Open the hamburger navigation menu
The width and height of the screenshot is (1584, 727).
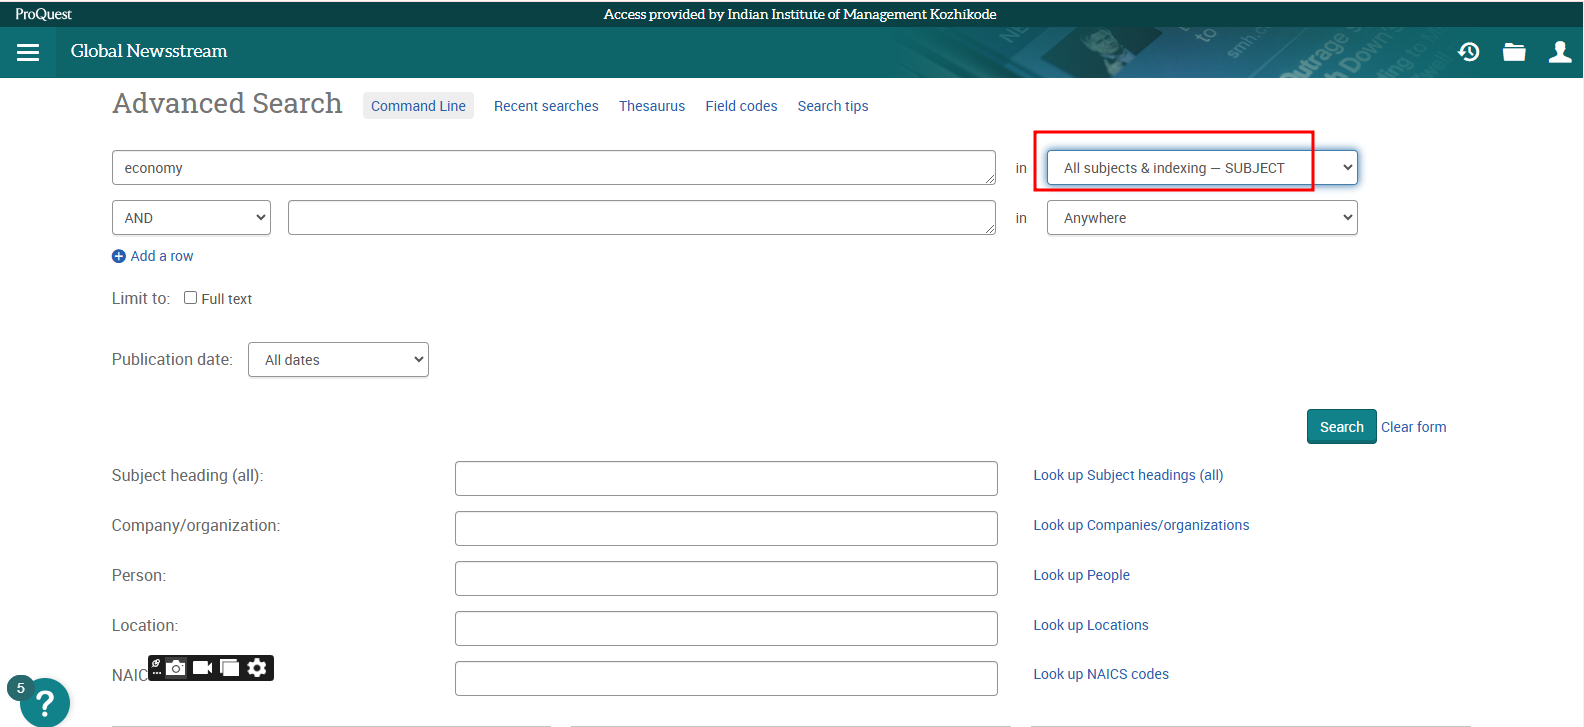click(28, 52)
